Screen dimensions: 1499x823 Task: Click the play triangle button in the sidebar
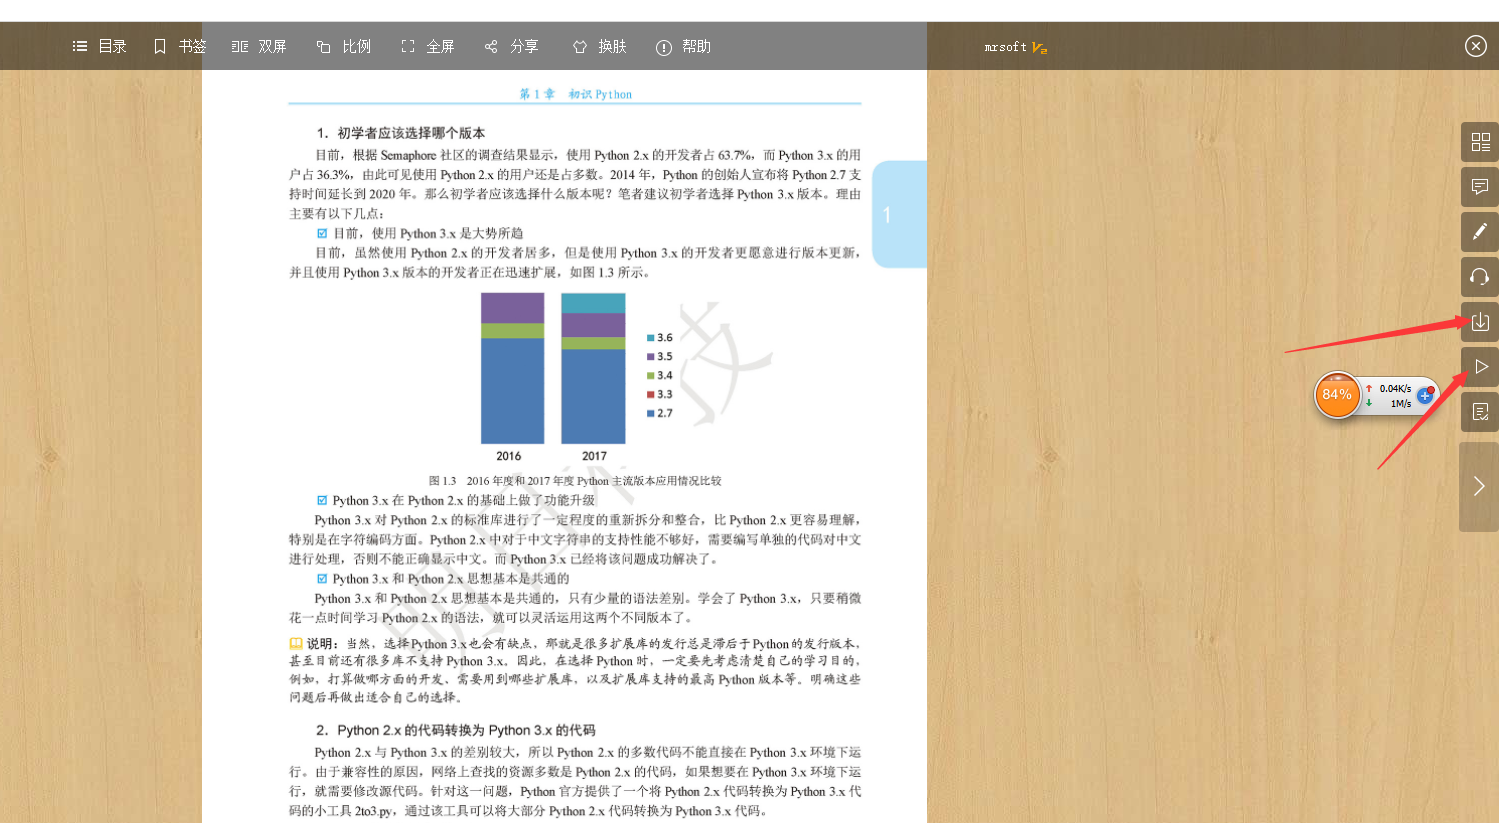[x=1480, y=367]
